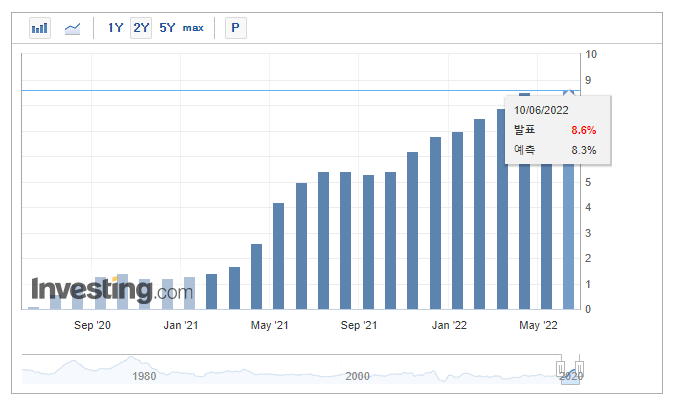Click the right range slider handle

tap(579, 368)
